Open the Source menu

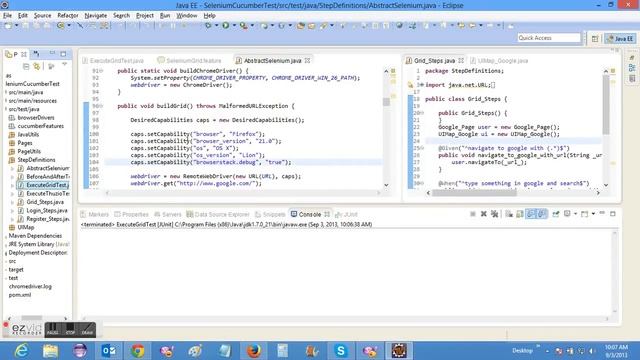(x=42, y=16)
